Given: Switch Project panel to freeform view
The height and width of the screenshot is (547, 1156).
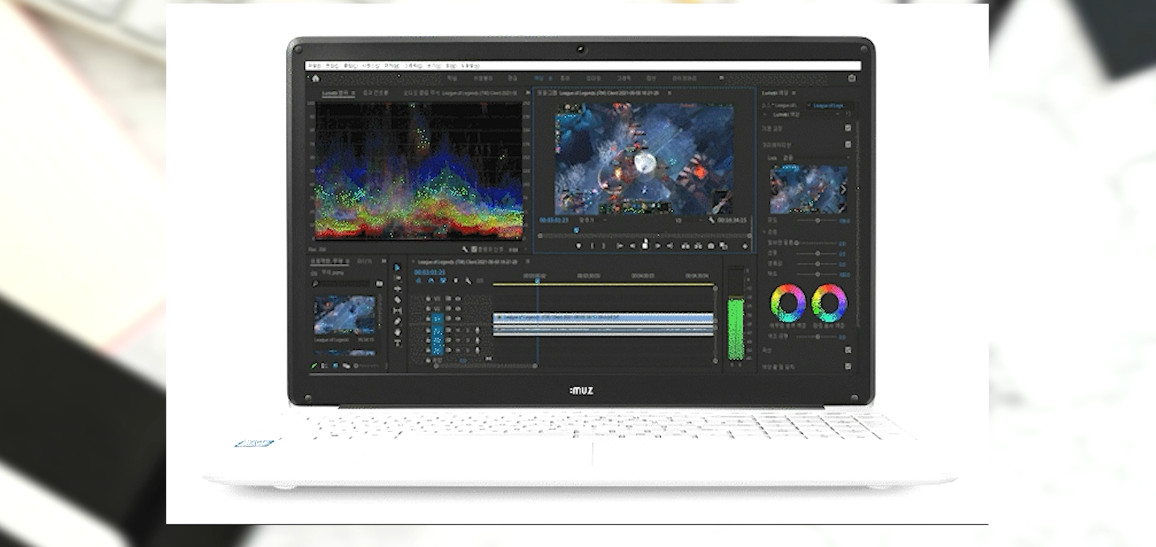Looking at the screenshot, I should [x=347, y=366].
